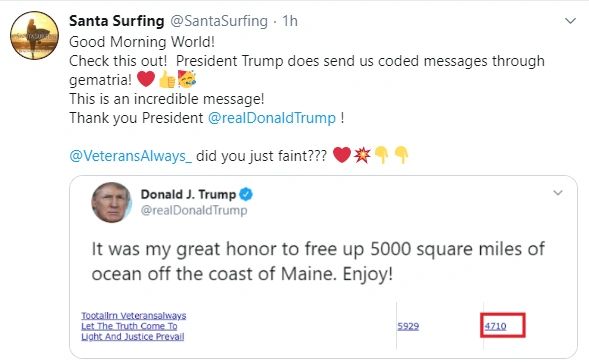Open the tweet's 1h timestamp

(x=290, y=21)
